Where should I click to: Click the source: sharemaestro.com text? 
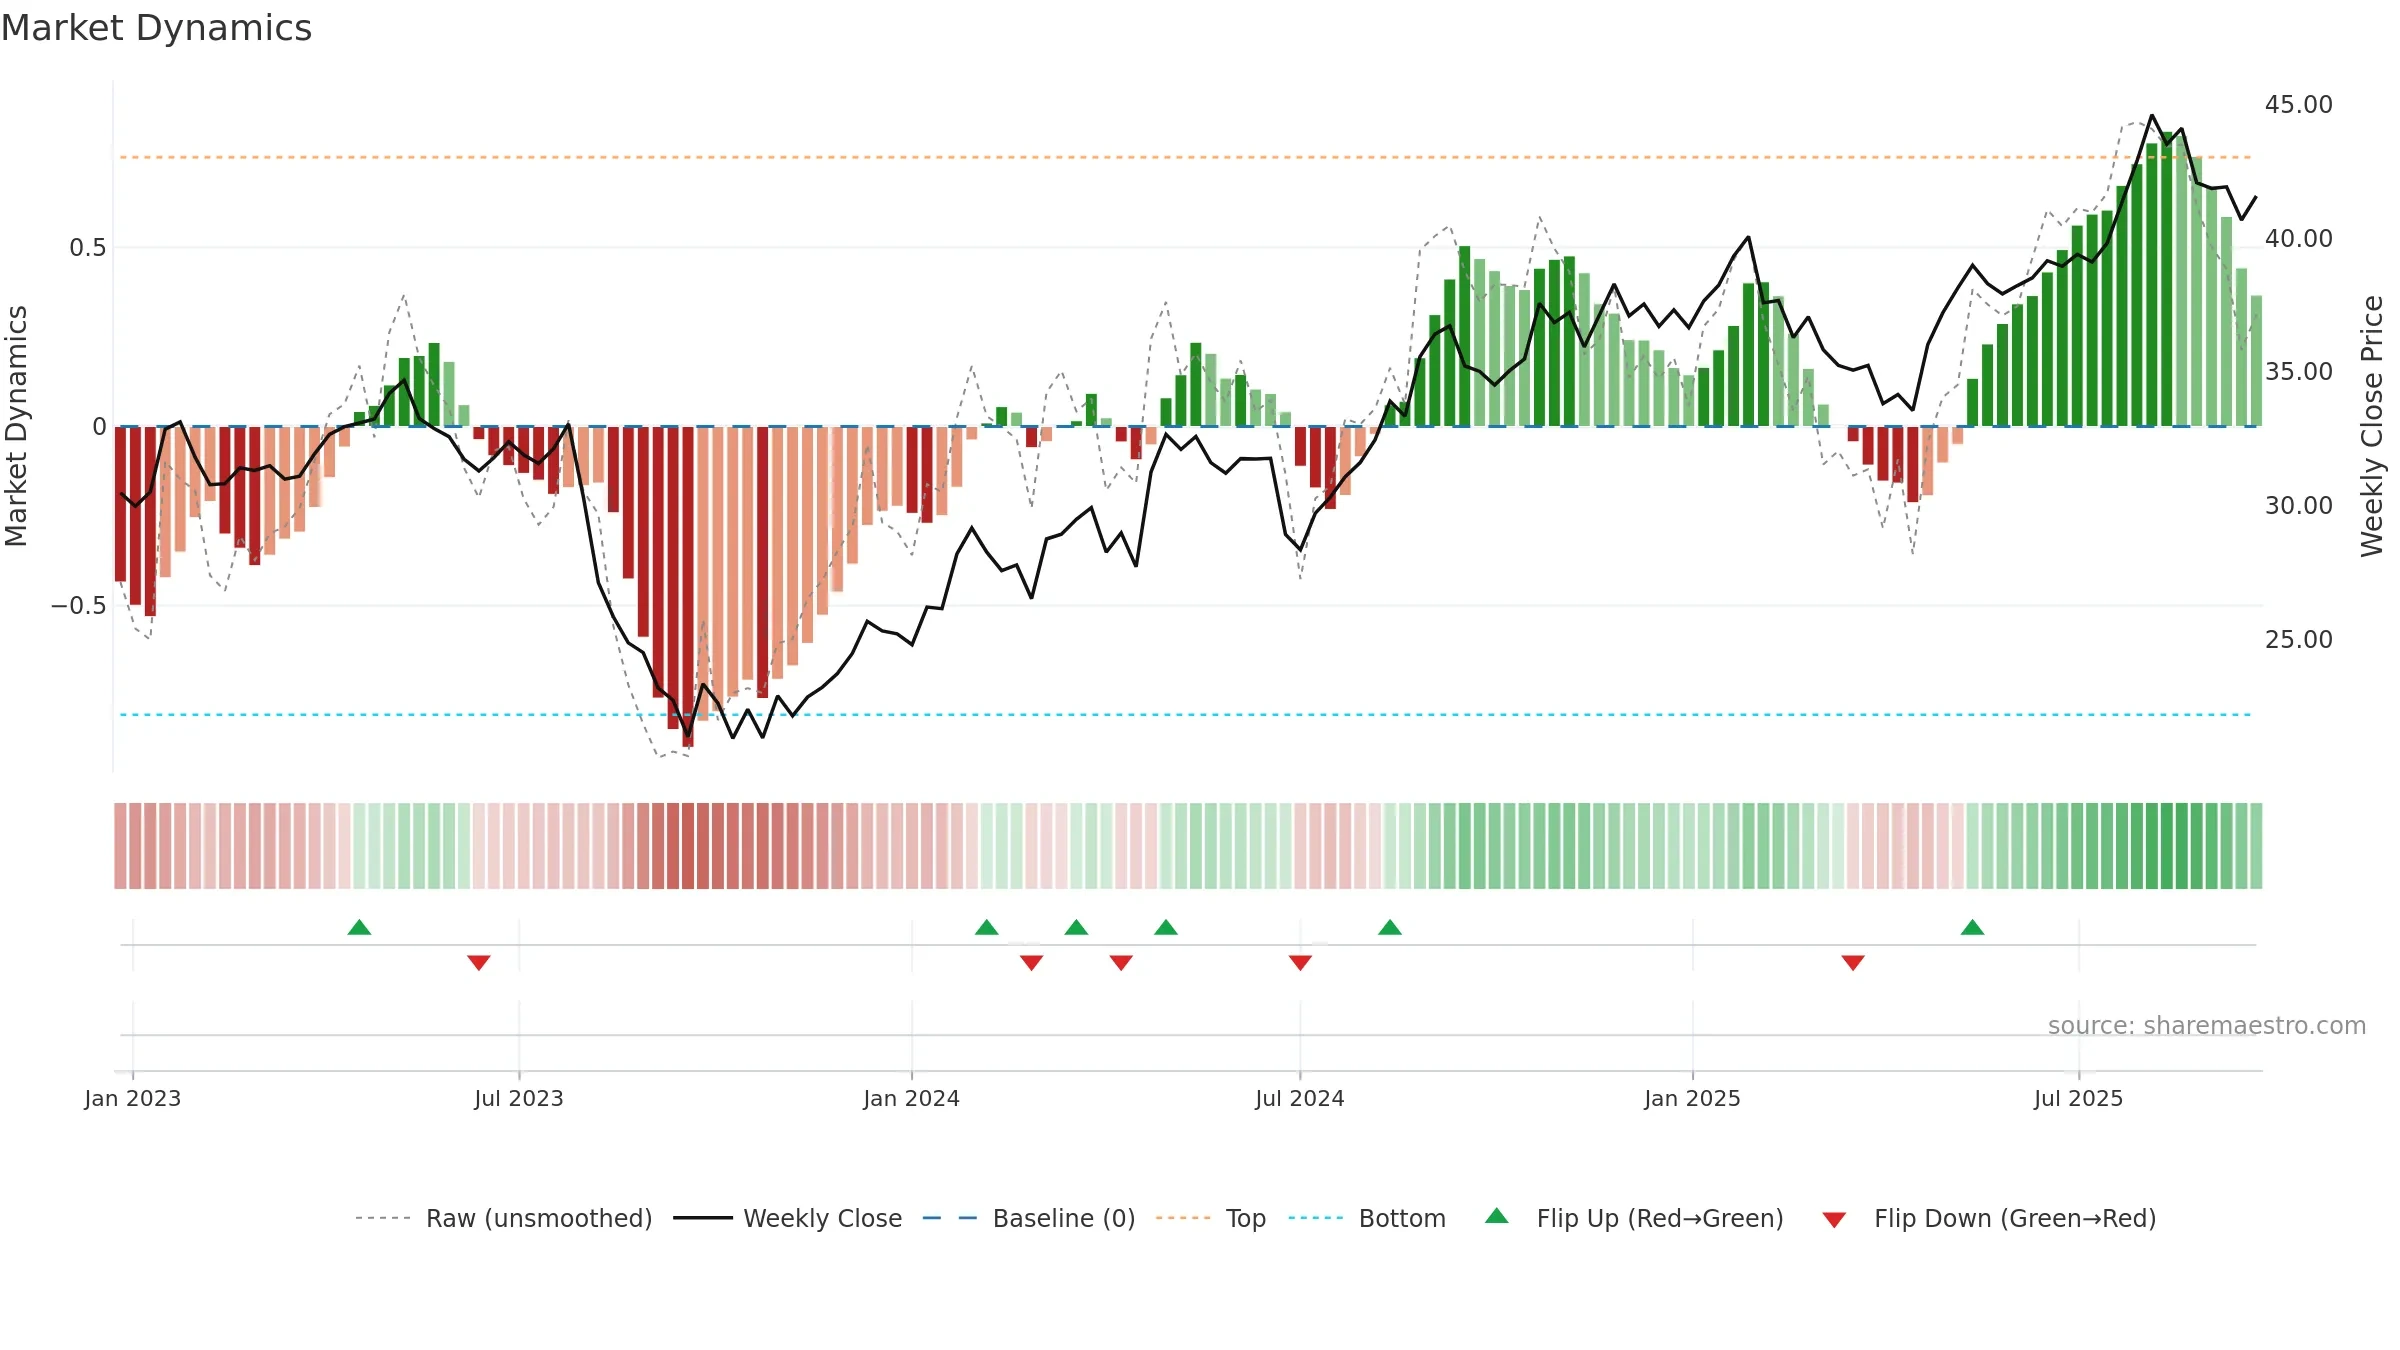tap(2207, 1025)
